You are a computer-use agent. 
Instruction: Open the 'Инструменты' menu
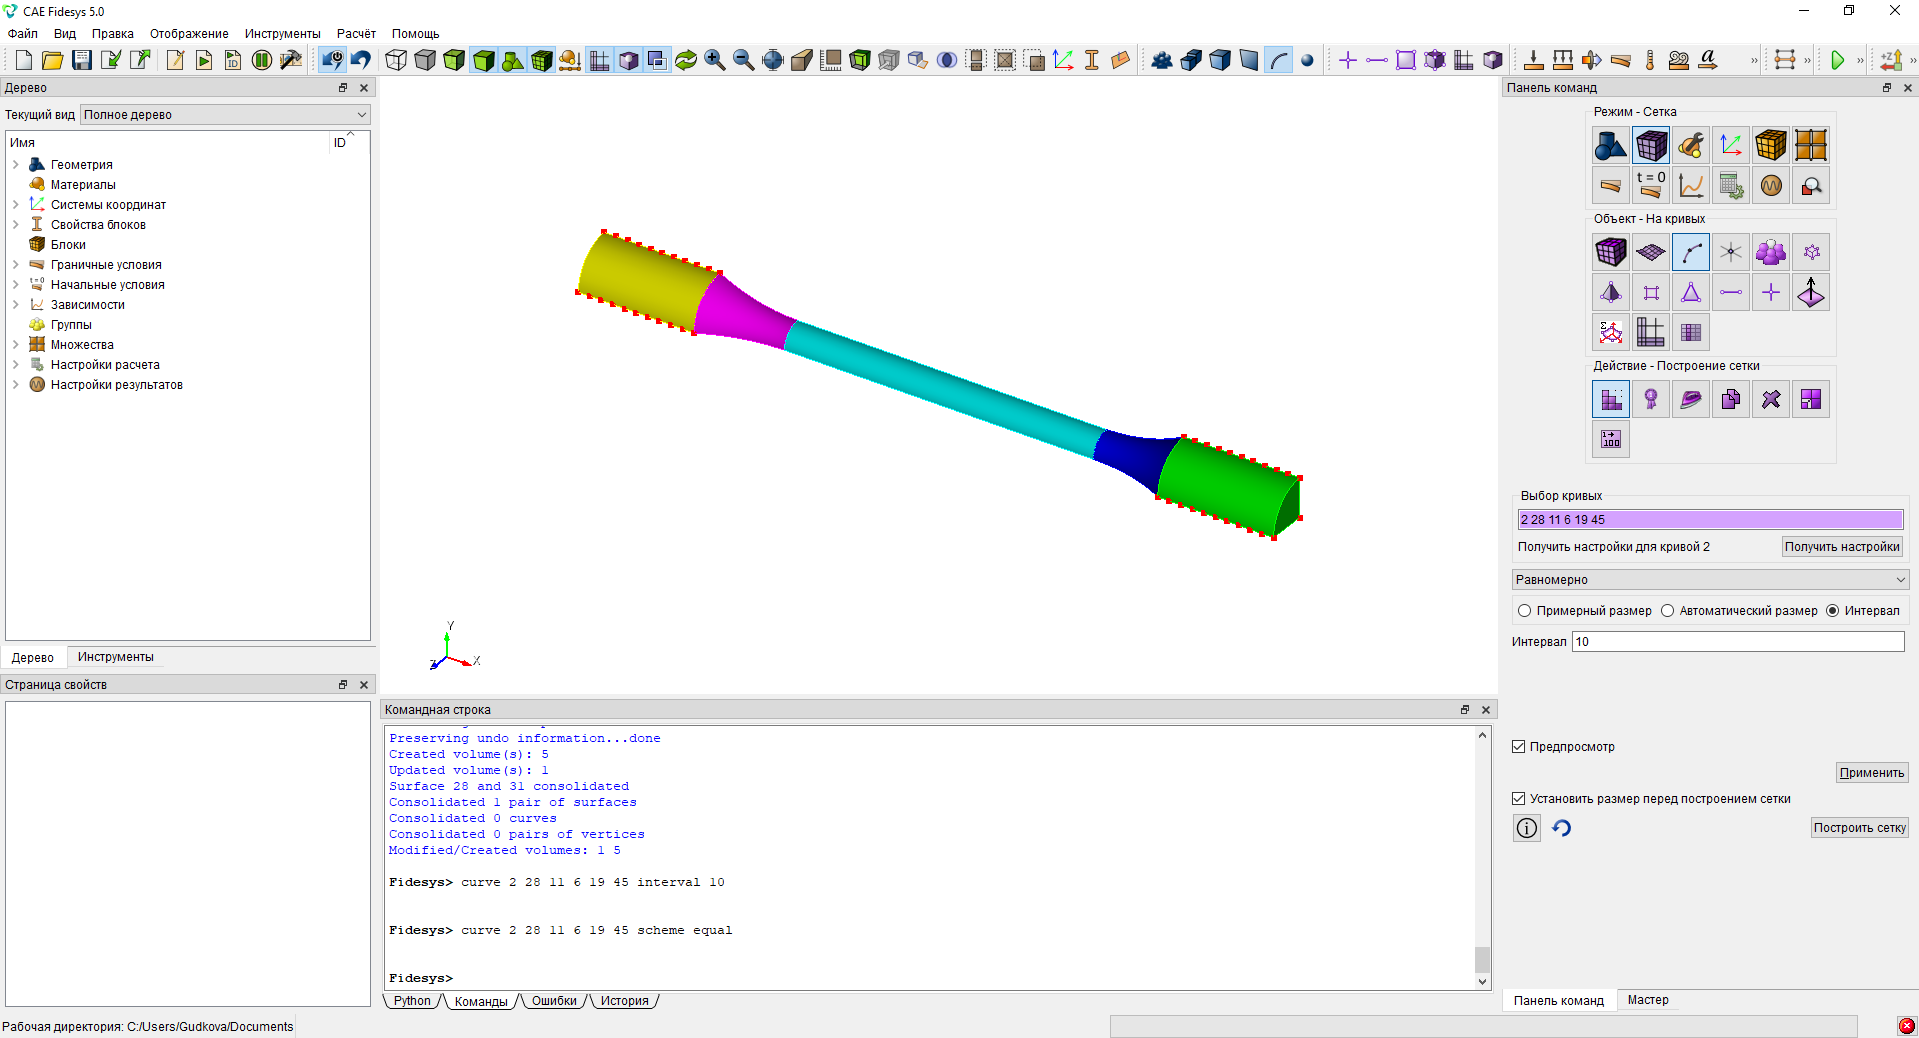[x=283, y=34]
